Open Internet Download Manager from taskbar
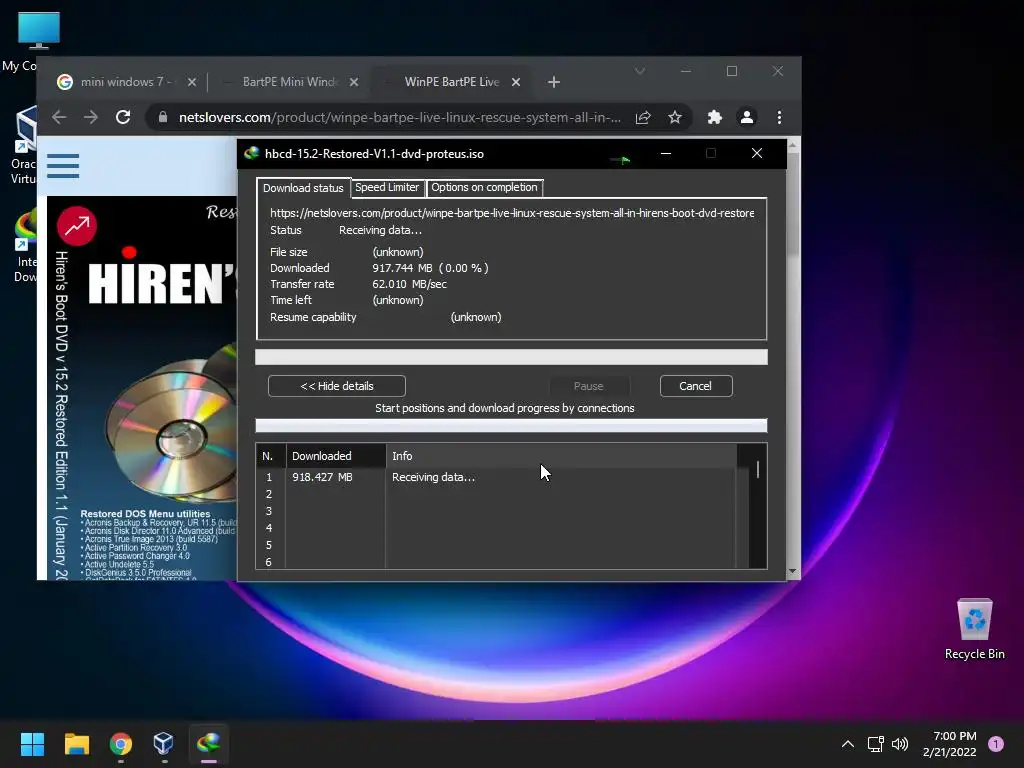This screenshot has width=1024, height=768. (x=208, y=744)
